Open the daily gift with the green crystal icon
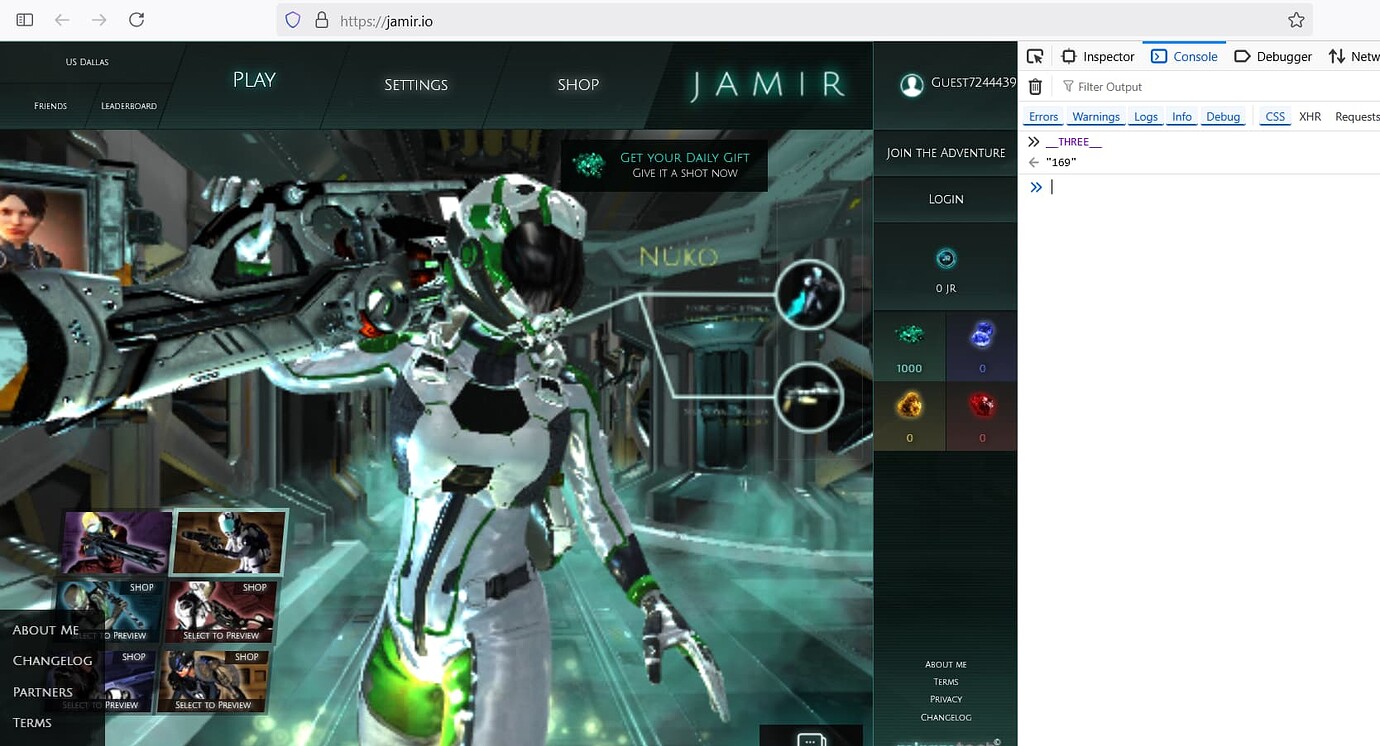 click(664, 163)
